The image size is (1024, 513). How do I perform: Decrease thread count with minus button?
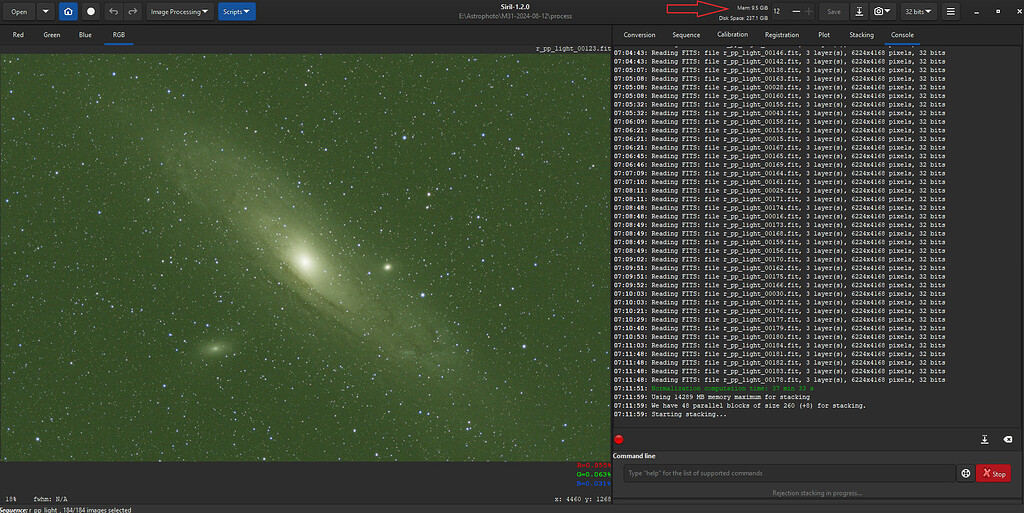(795, 11)
